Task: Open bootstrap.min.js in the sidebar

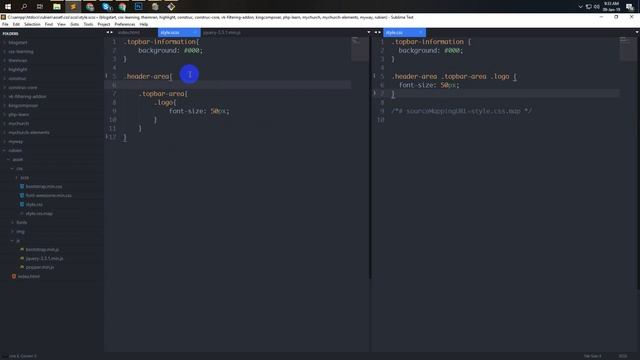Action: (42, 249)
